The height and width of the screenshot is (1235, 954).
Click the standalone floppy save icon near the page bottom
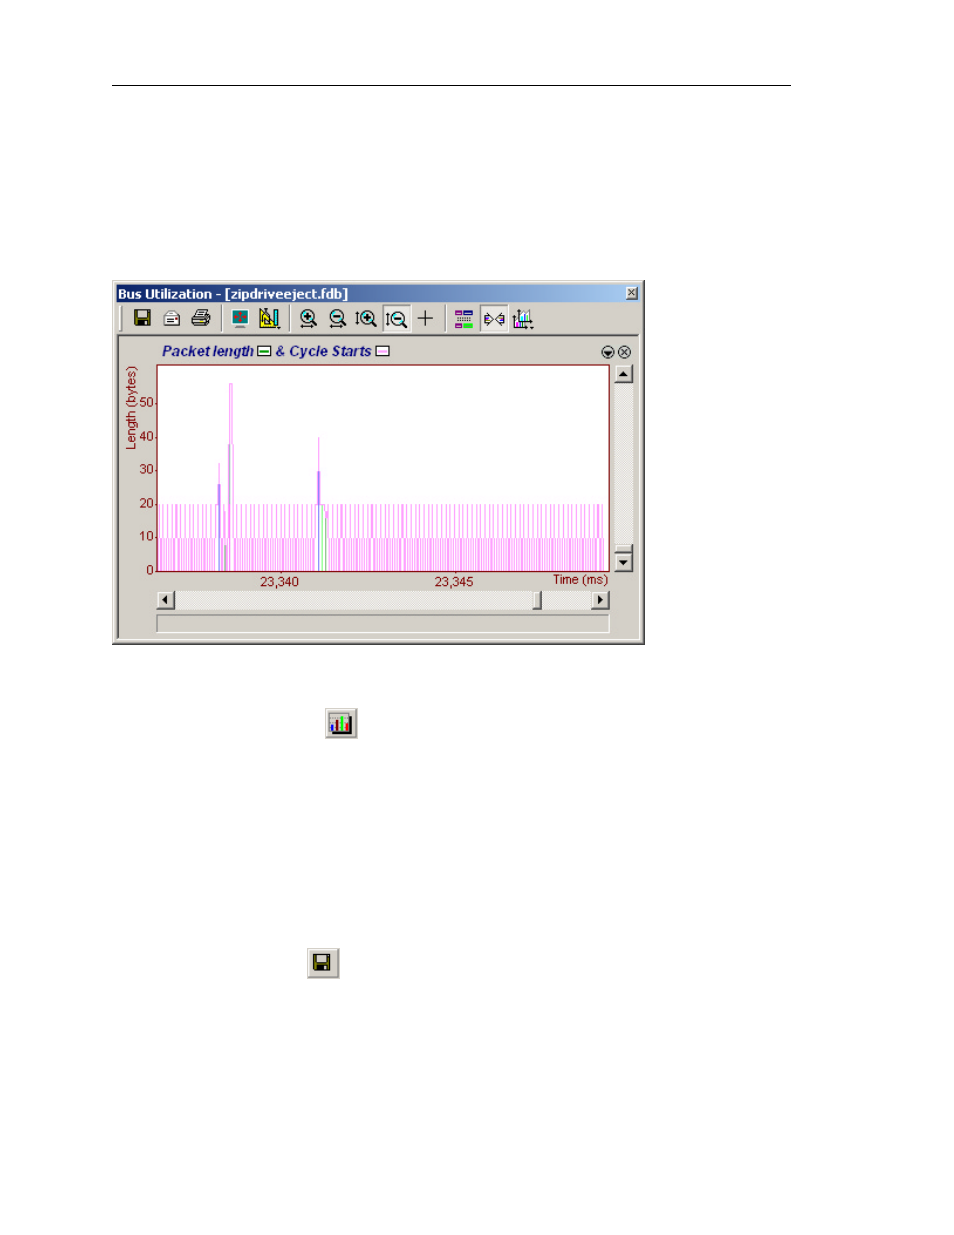(322, 962)
